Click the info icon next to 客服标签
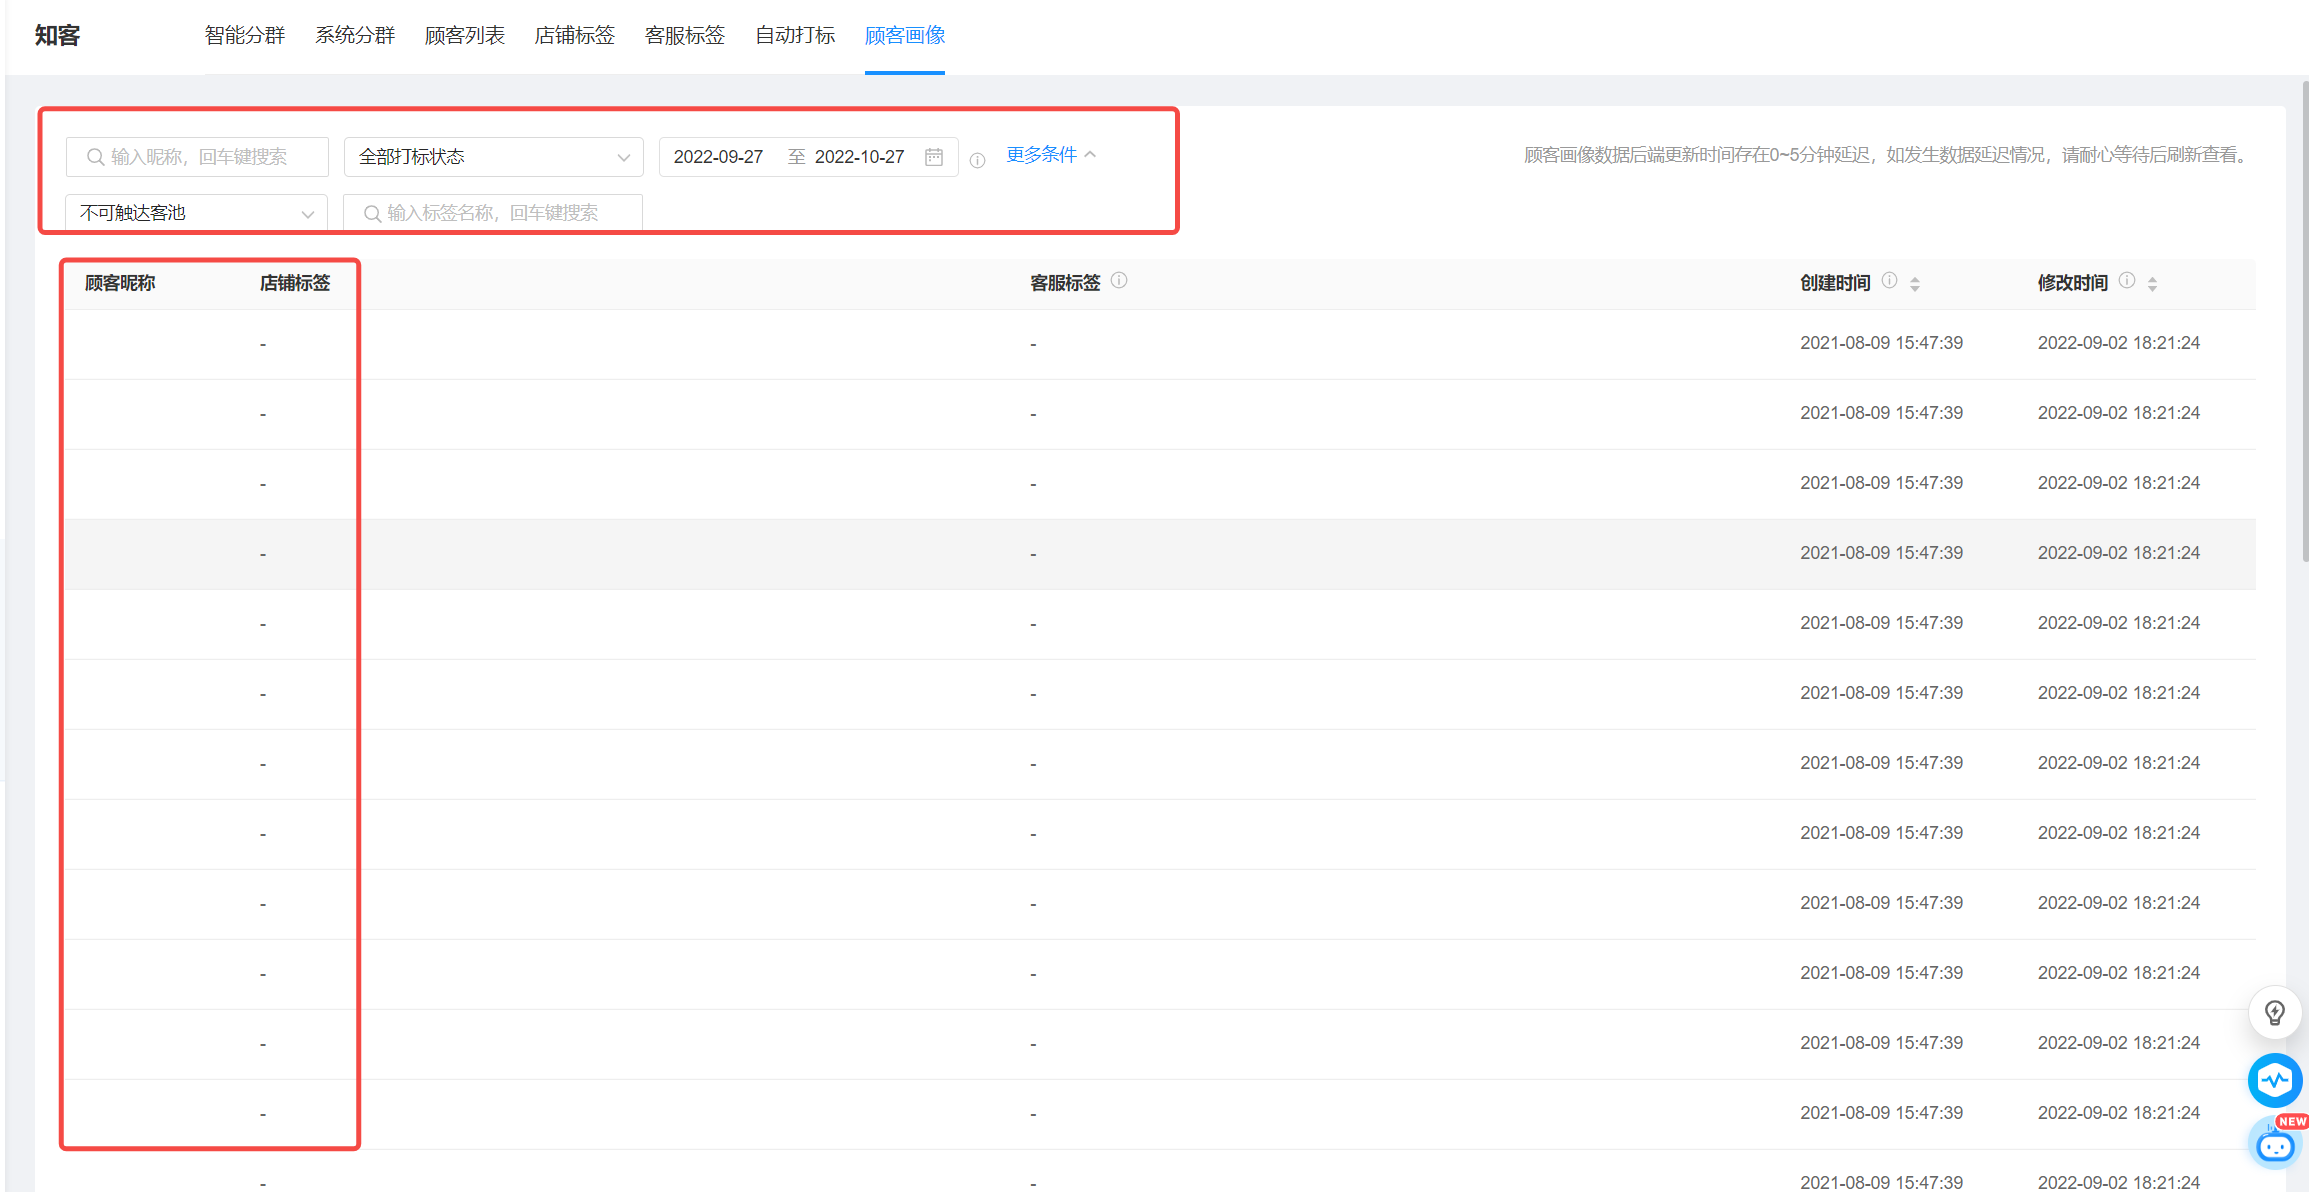Image resolution: width=2309 pixels, height=1192 pixels. click(x=1119, y=281)
